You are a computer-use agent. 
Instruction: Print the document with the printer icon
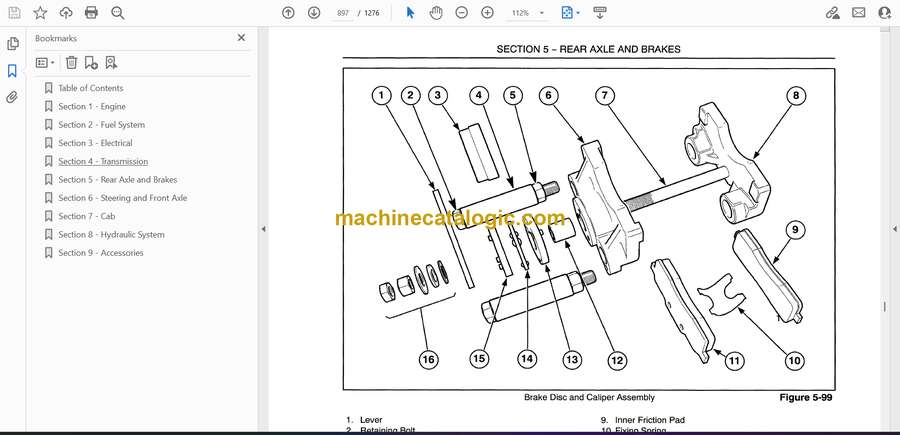pos(91,13)
